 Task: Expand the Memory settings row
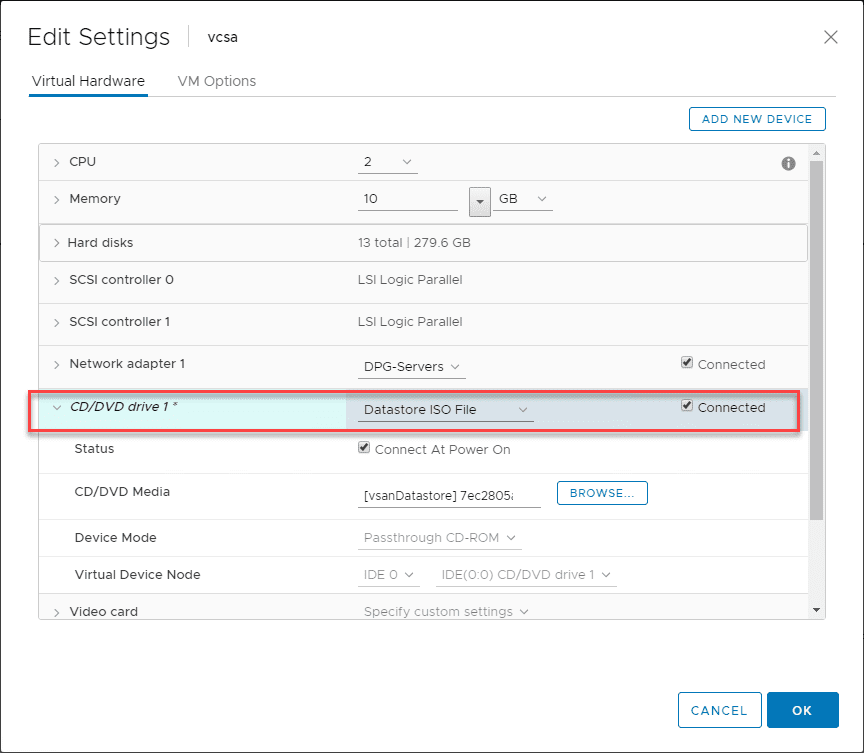(x=57, y=199)
